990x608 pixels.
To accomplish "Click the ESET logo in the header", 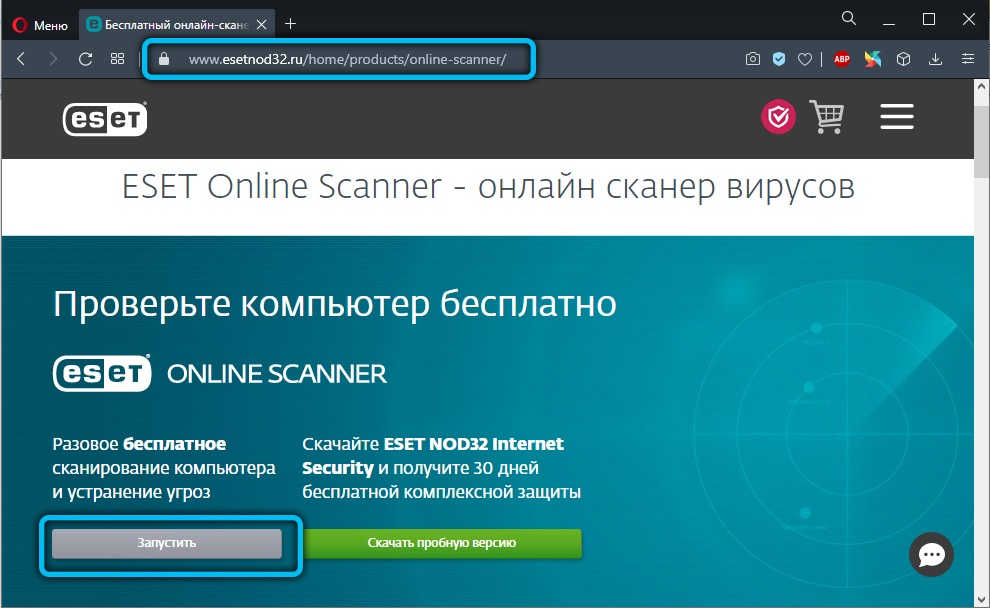I will pyautogui.click(x=105, y=119).
